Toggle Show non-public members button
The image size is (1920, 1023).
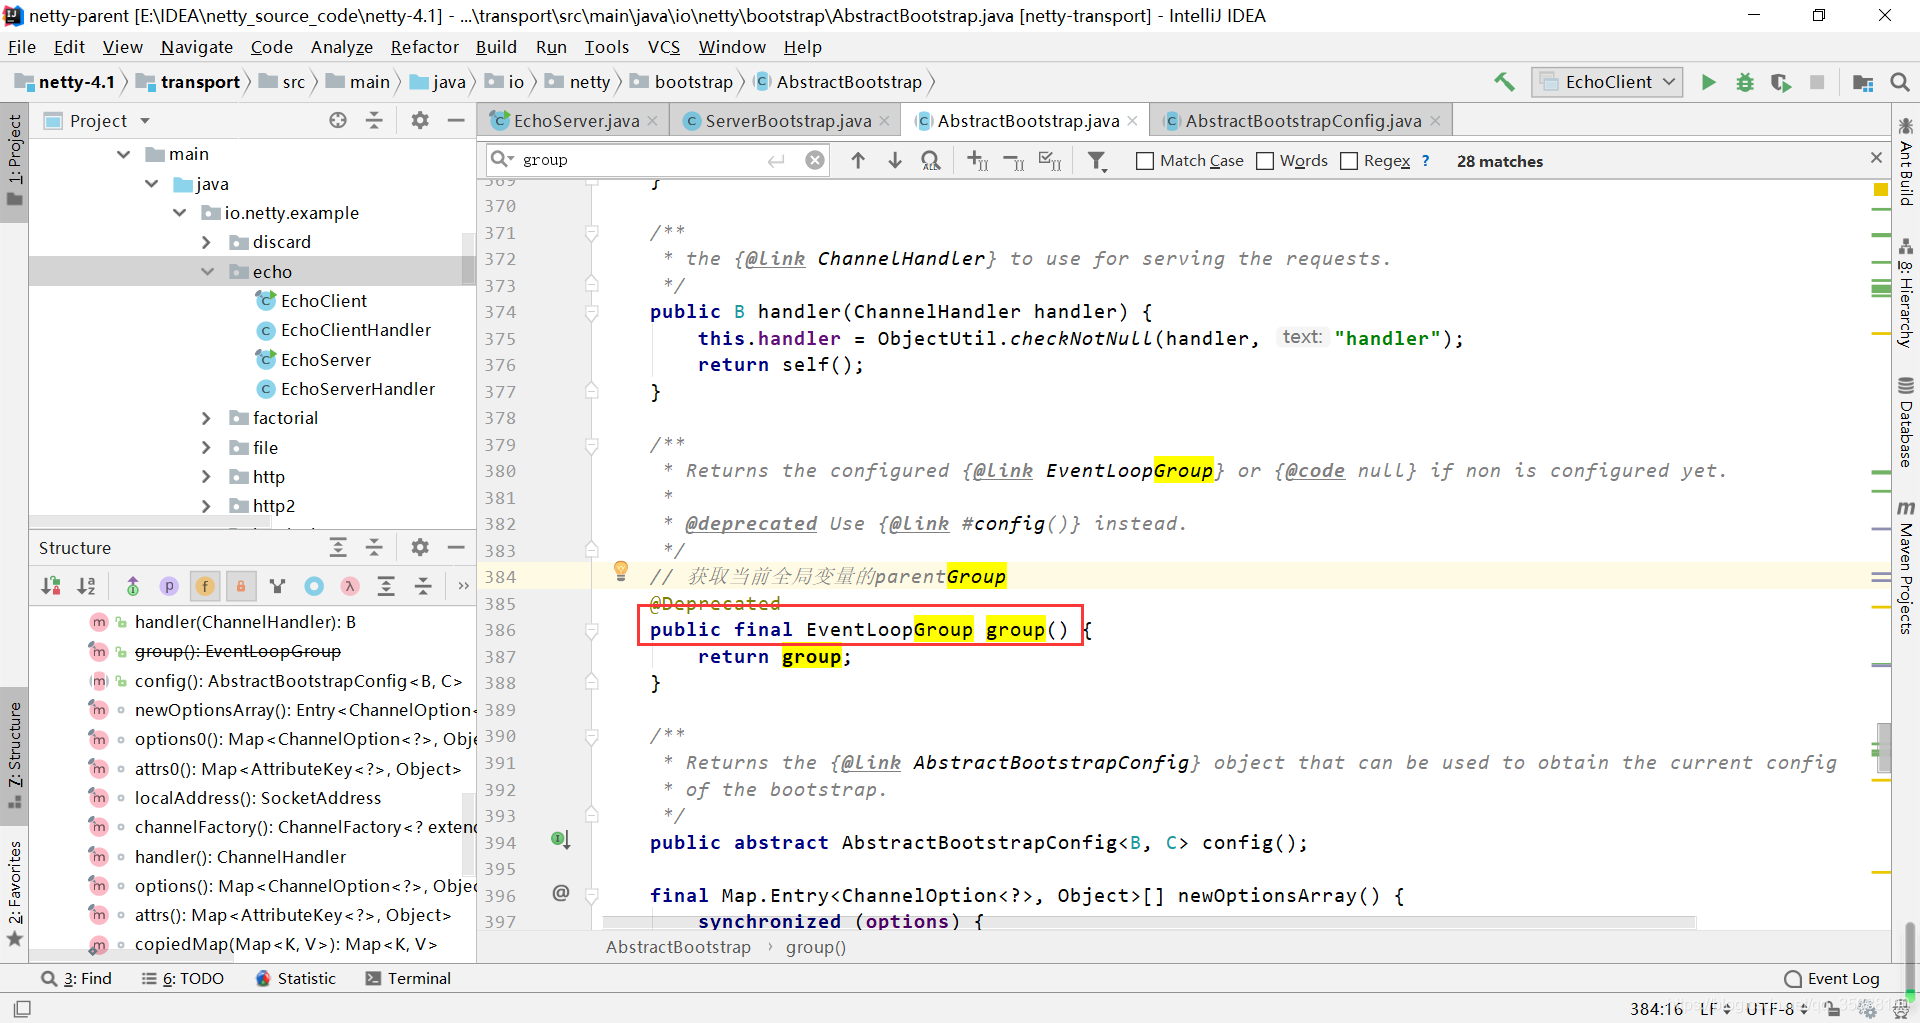[x=241, y=586]
